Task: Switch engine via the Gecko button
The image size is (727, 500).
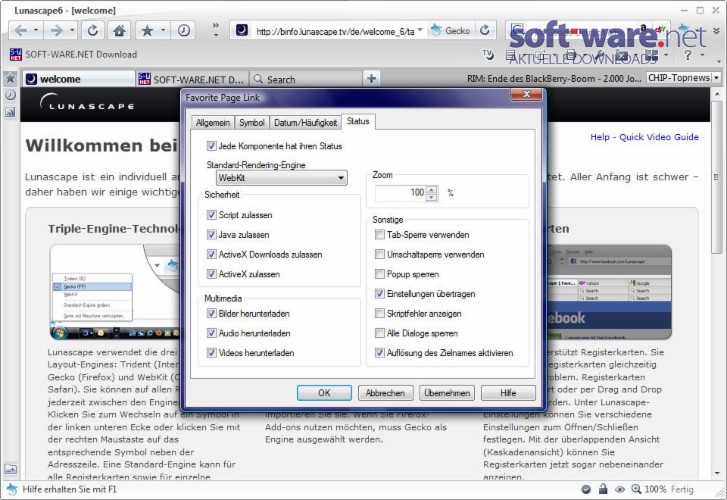Action: click(x=451, y=31)
